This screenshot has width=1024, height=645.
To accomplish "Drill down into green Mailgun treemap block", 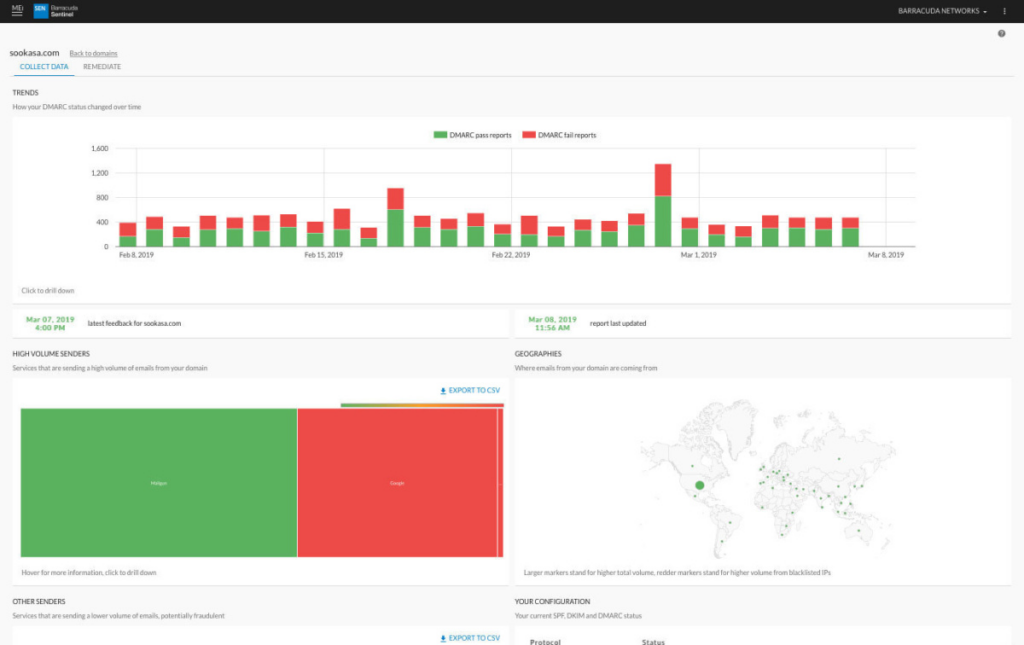I will tap(159, 482).
